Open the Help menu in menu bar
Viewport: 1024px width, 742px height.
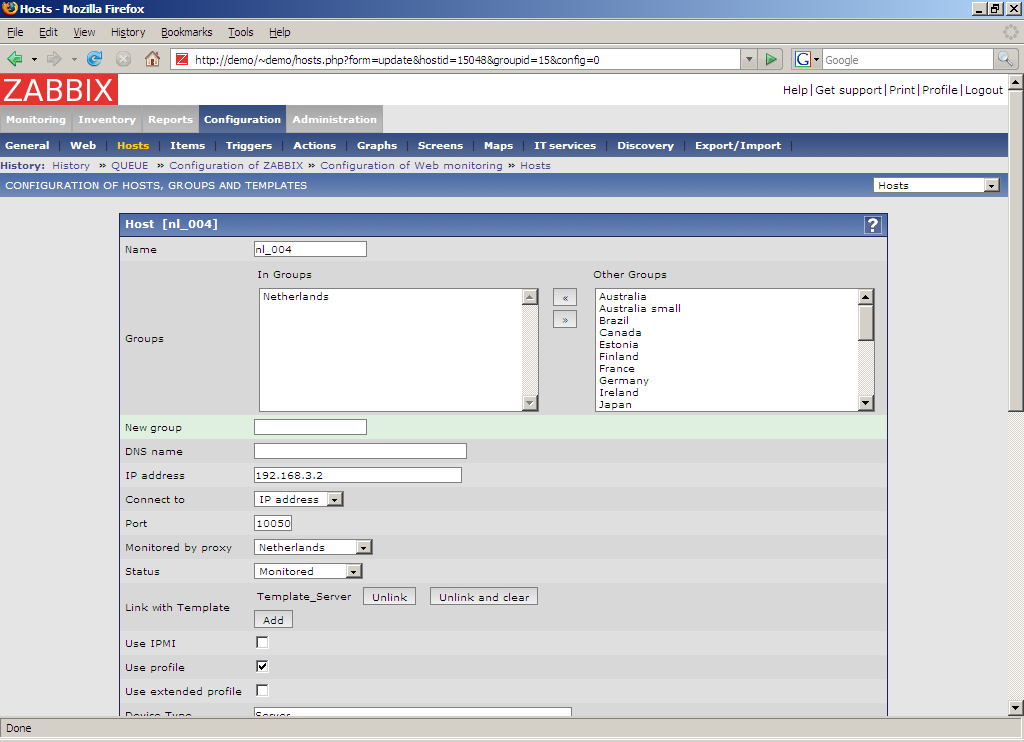(x=280, y=32)
